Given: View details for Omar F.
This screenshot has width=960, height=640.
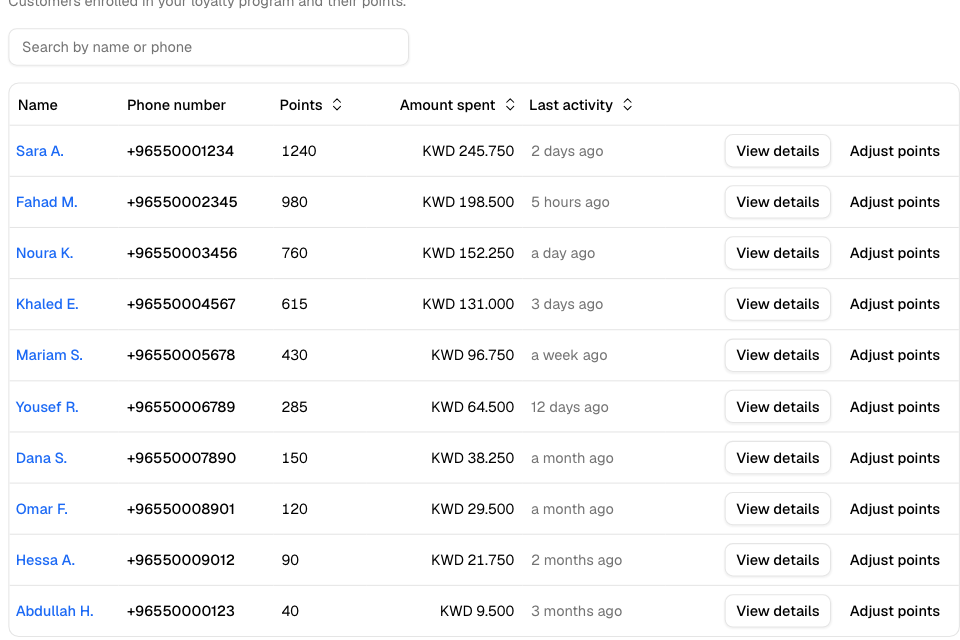Looking at the screenshot, I should pos(778,509).
